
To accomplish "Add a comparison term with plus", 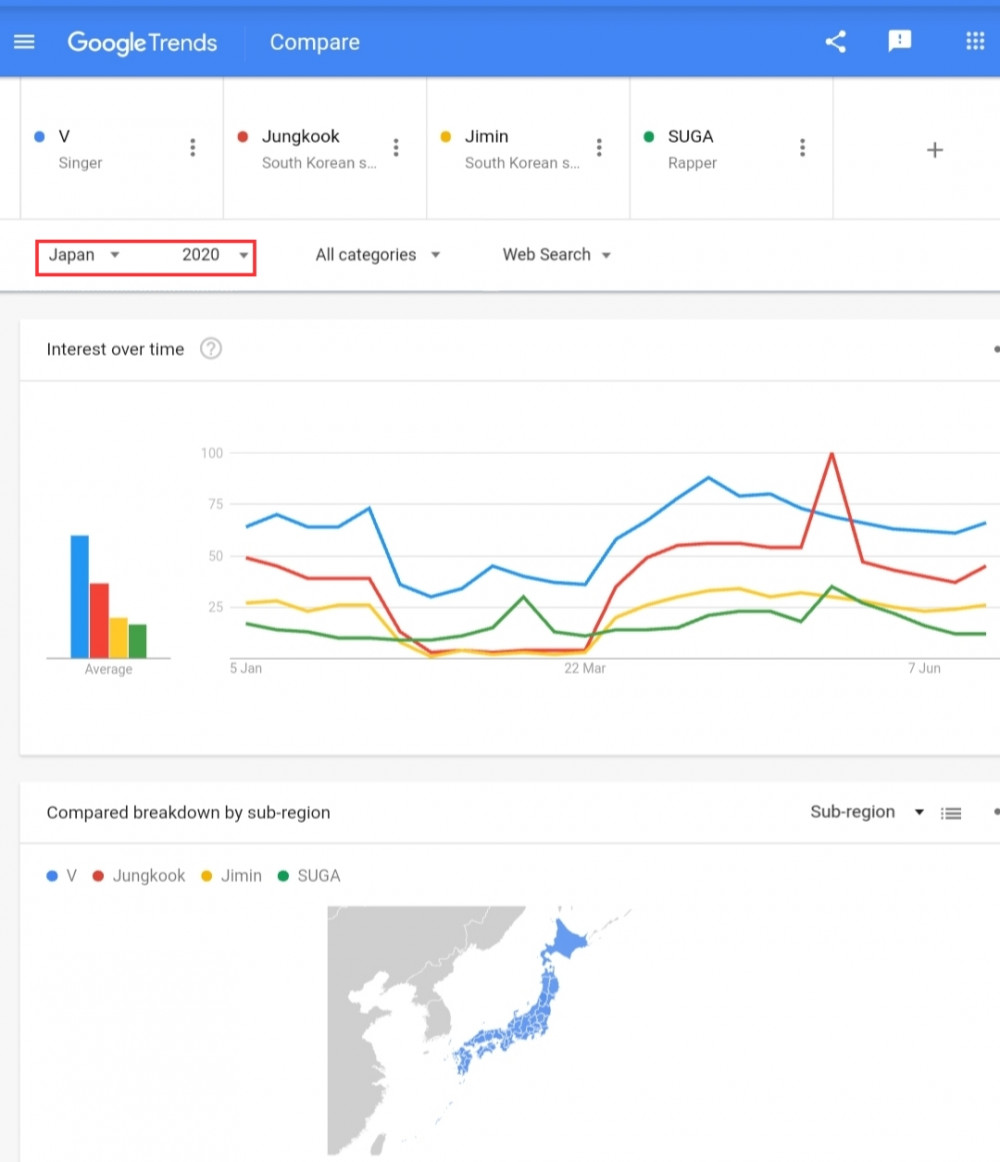I will click(935, 150).
